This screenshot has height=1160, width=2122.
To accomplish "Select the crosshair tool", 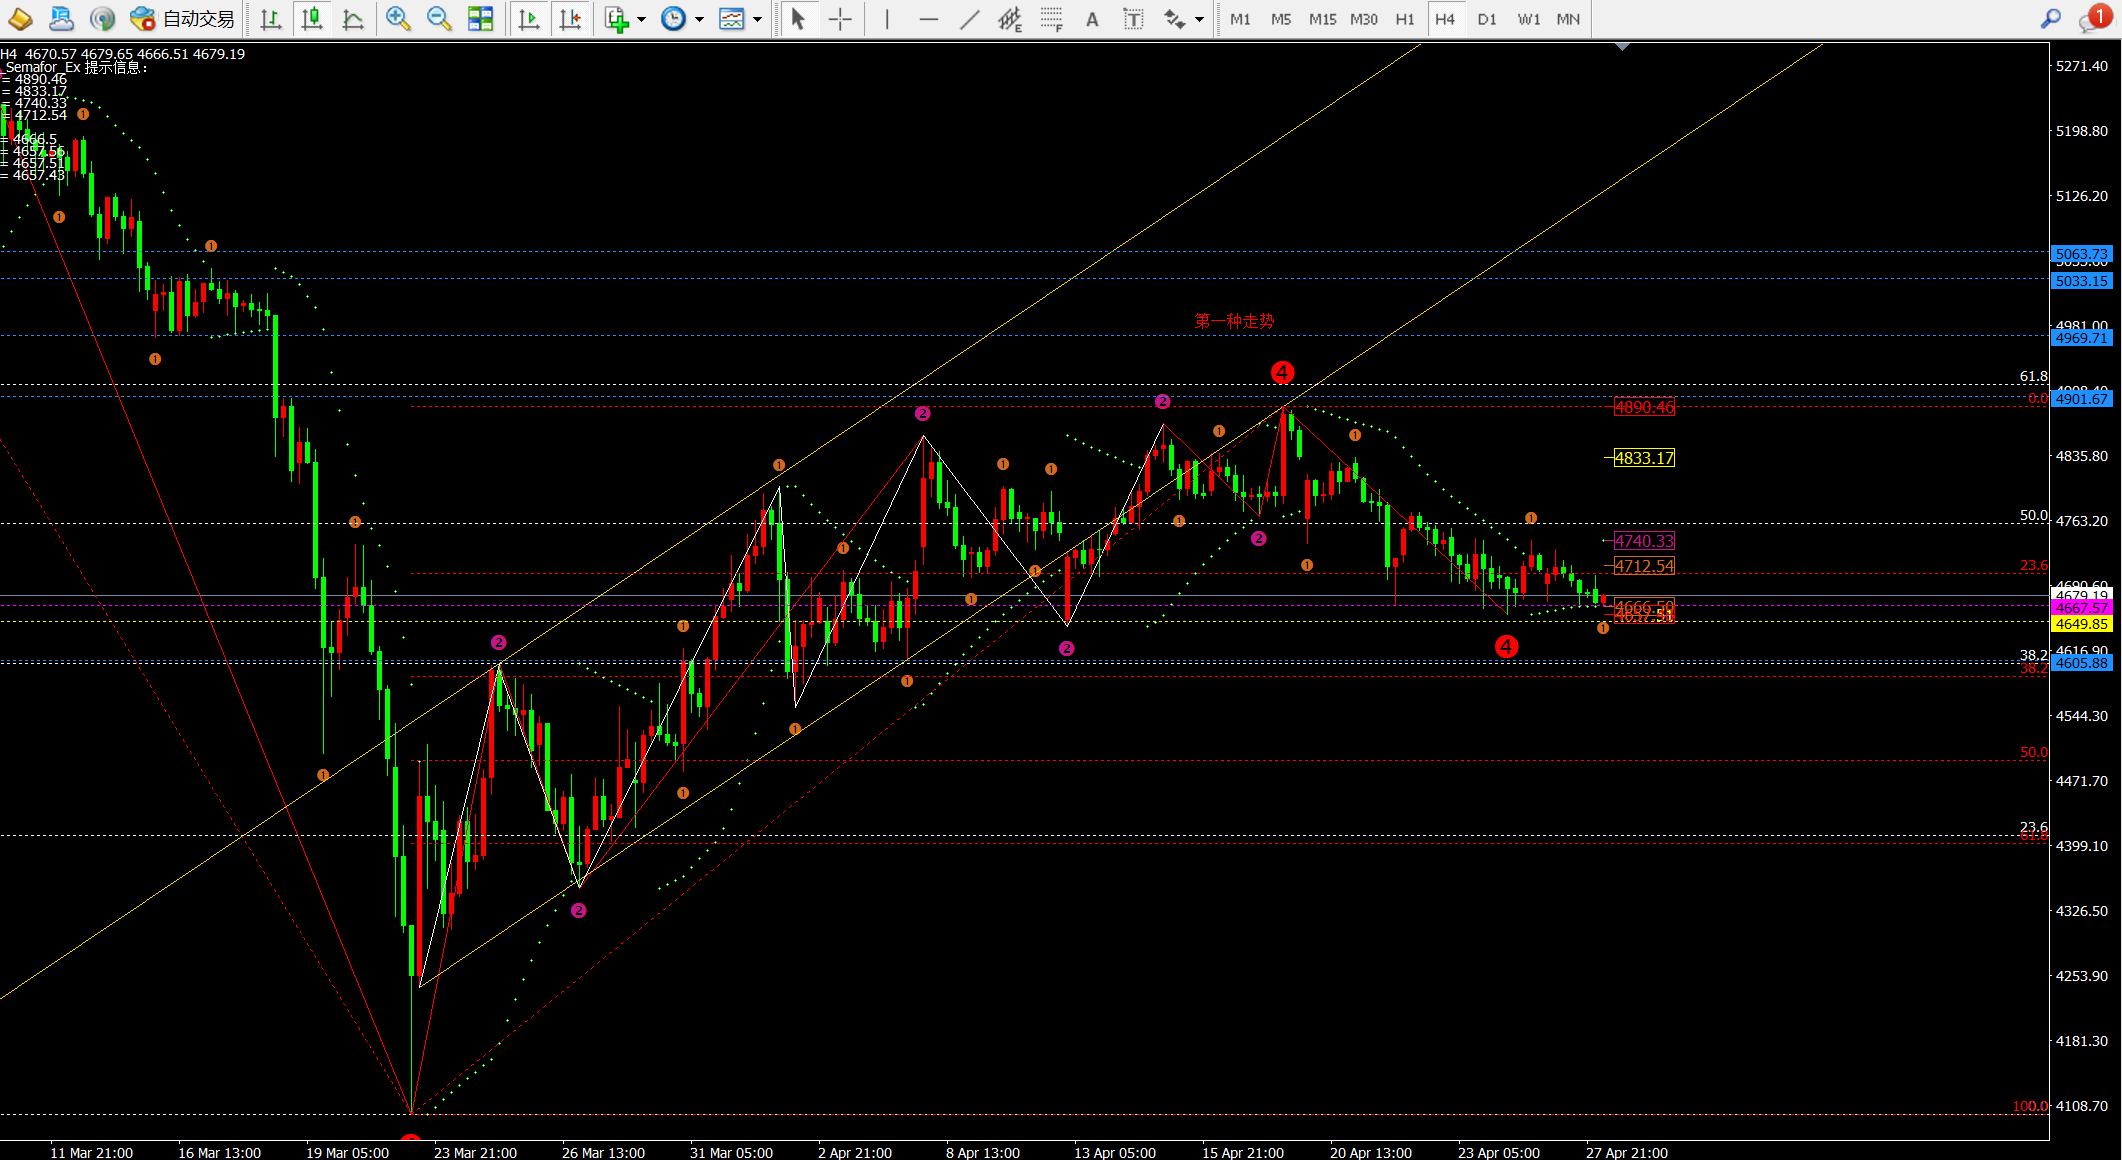I will pos(840,19).
